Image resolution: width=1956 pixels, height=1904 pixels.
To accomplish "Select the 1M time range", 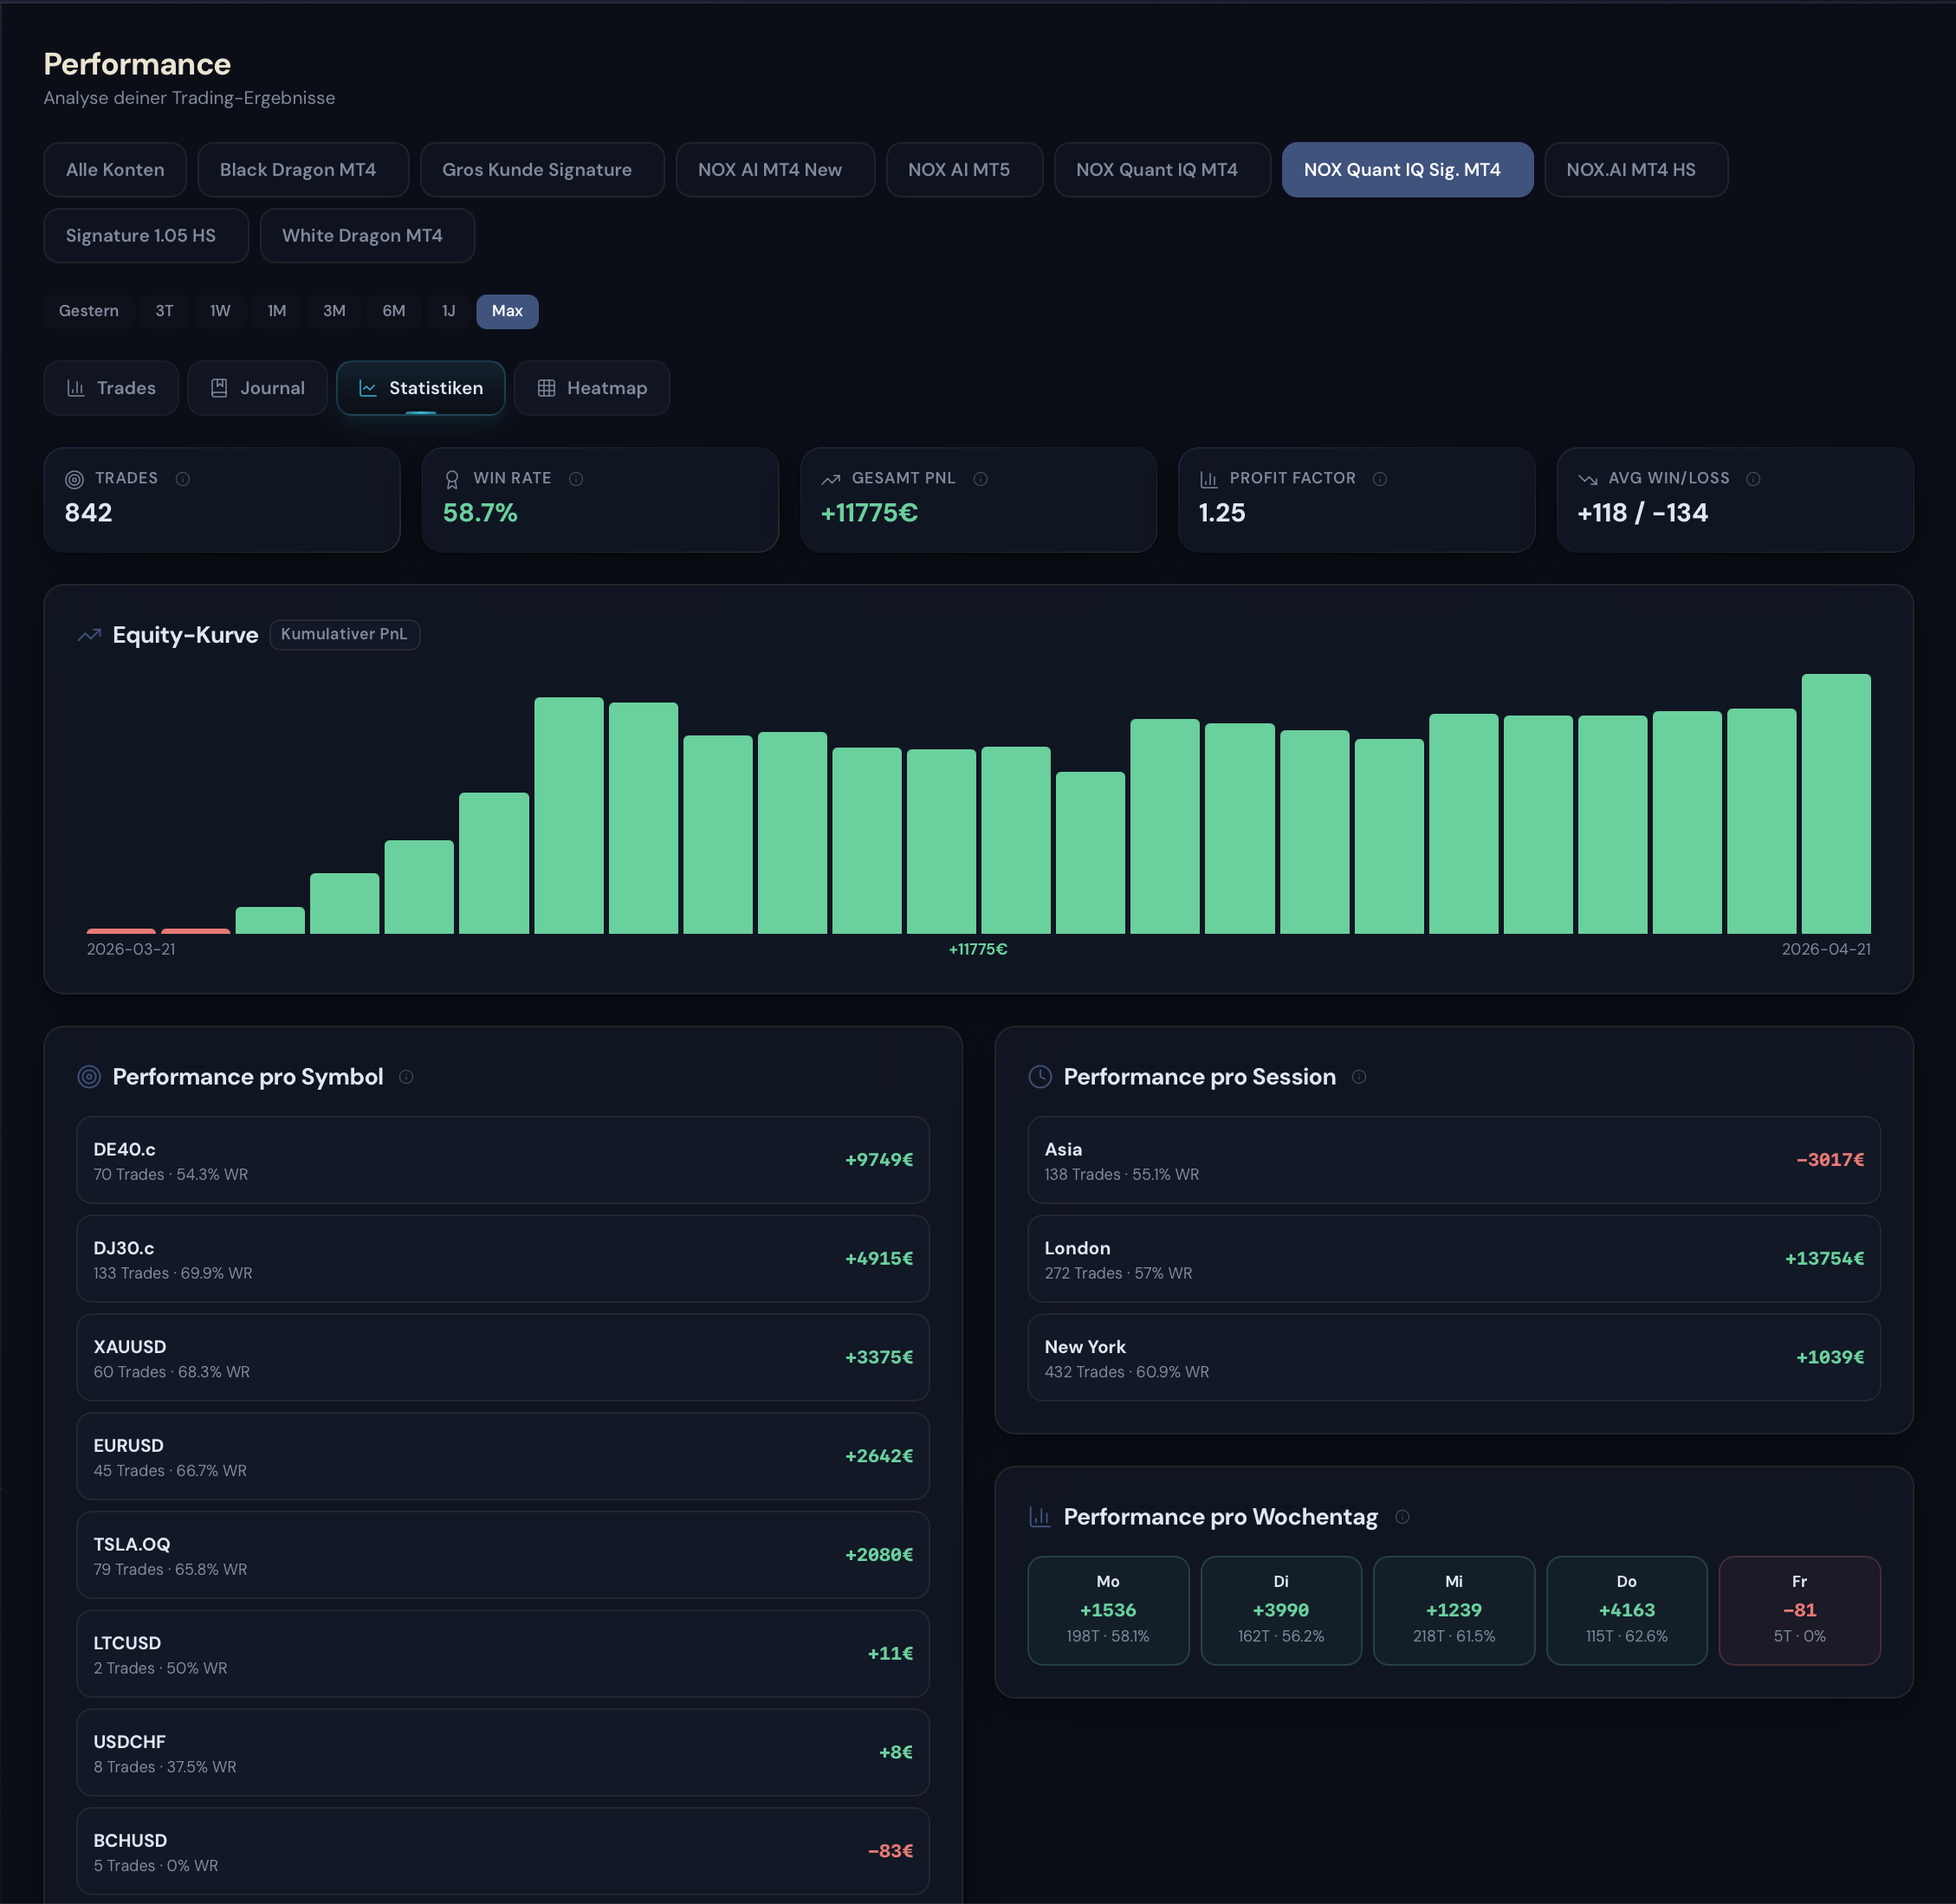I will click(277, 311).
